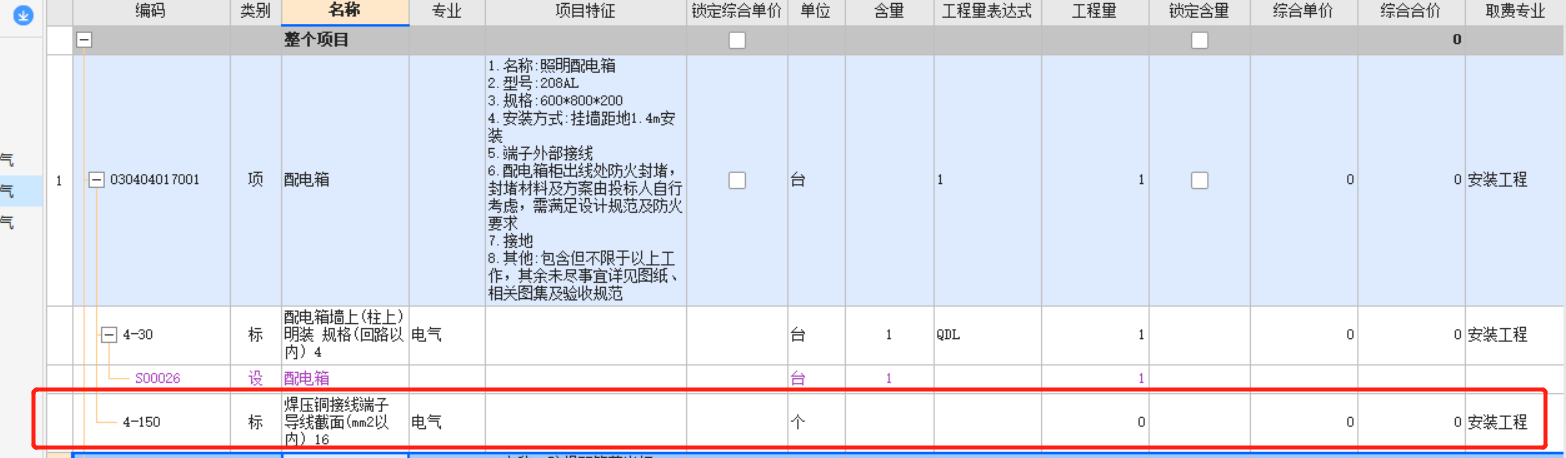Select the 综合单价 column header
The width and height of the screenshot is (1566, 458).
tap(1303, 12)
